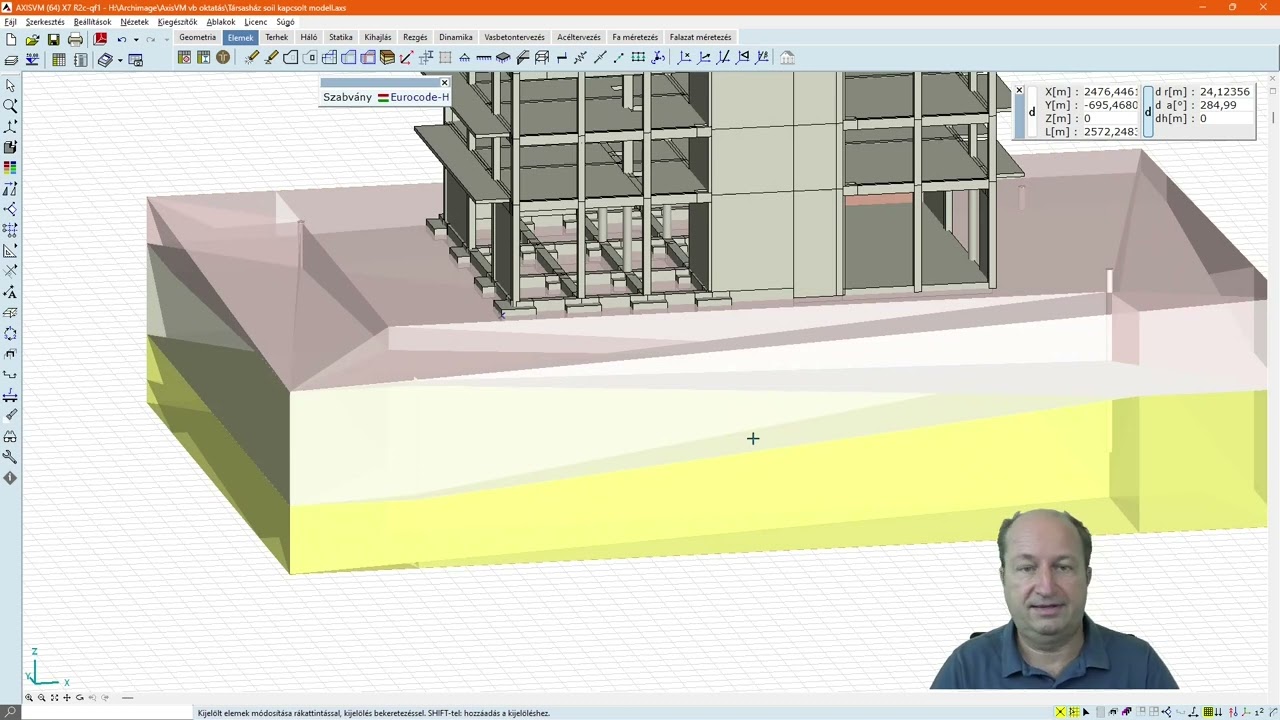This screenshot has width=1280, height=720.
Task: Open the material library icon
Action: (185, 58)
